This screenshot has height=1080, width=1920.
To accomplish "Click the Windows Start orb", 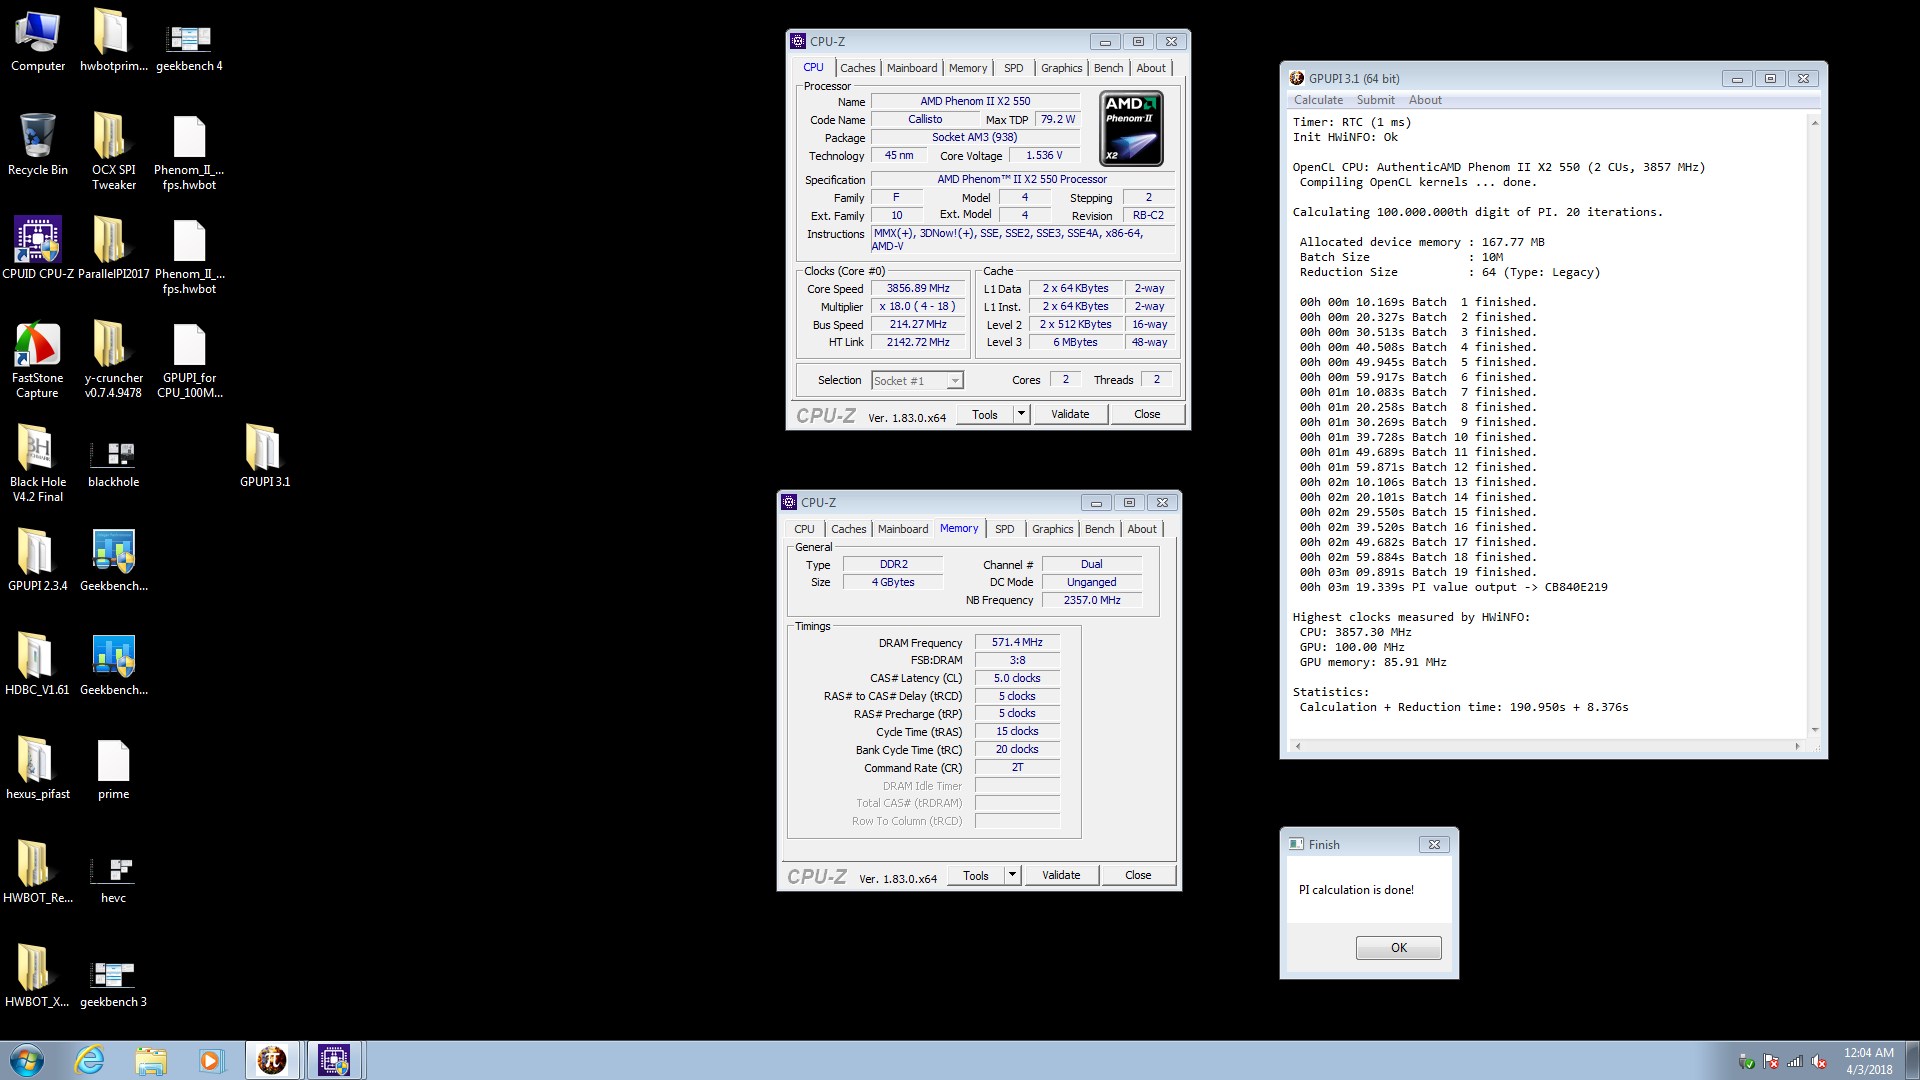I will coord(27,1060).
